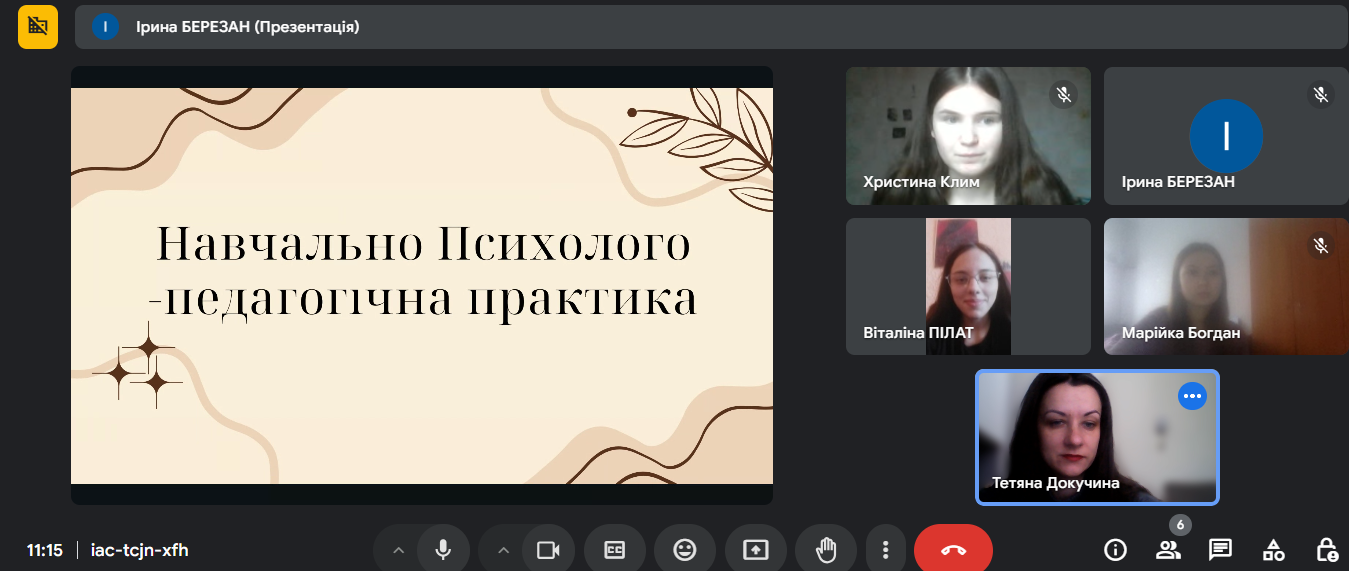The image size is (1349, 571).
Task: Open options on Тетяна Докучина's tile
Action: [x=1192, y=396]
